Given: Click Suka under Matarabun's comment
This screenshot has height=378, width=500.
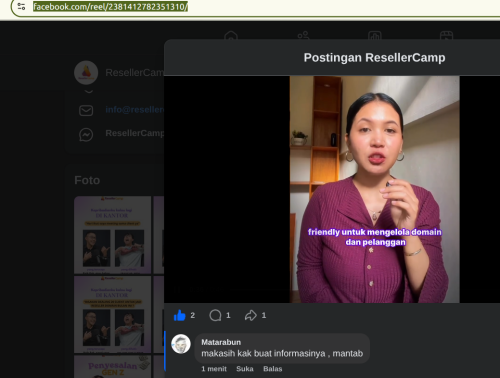Looking at the screenshot, I should [x=245, y=369].
